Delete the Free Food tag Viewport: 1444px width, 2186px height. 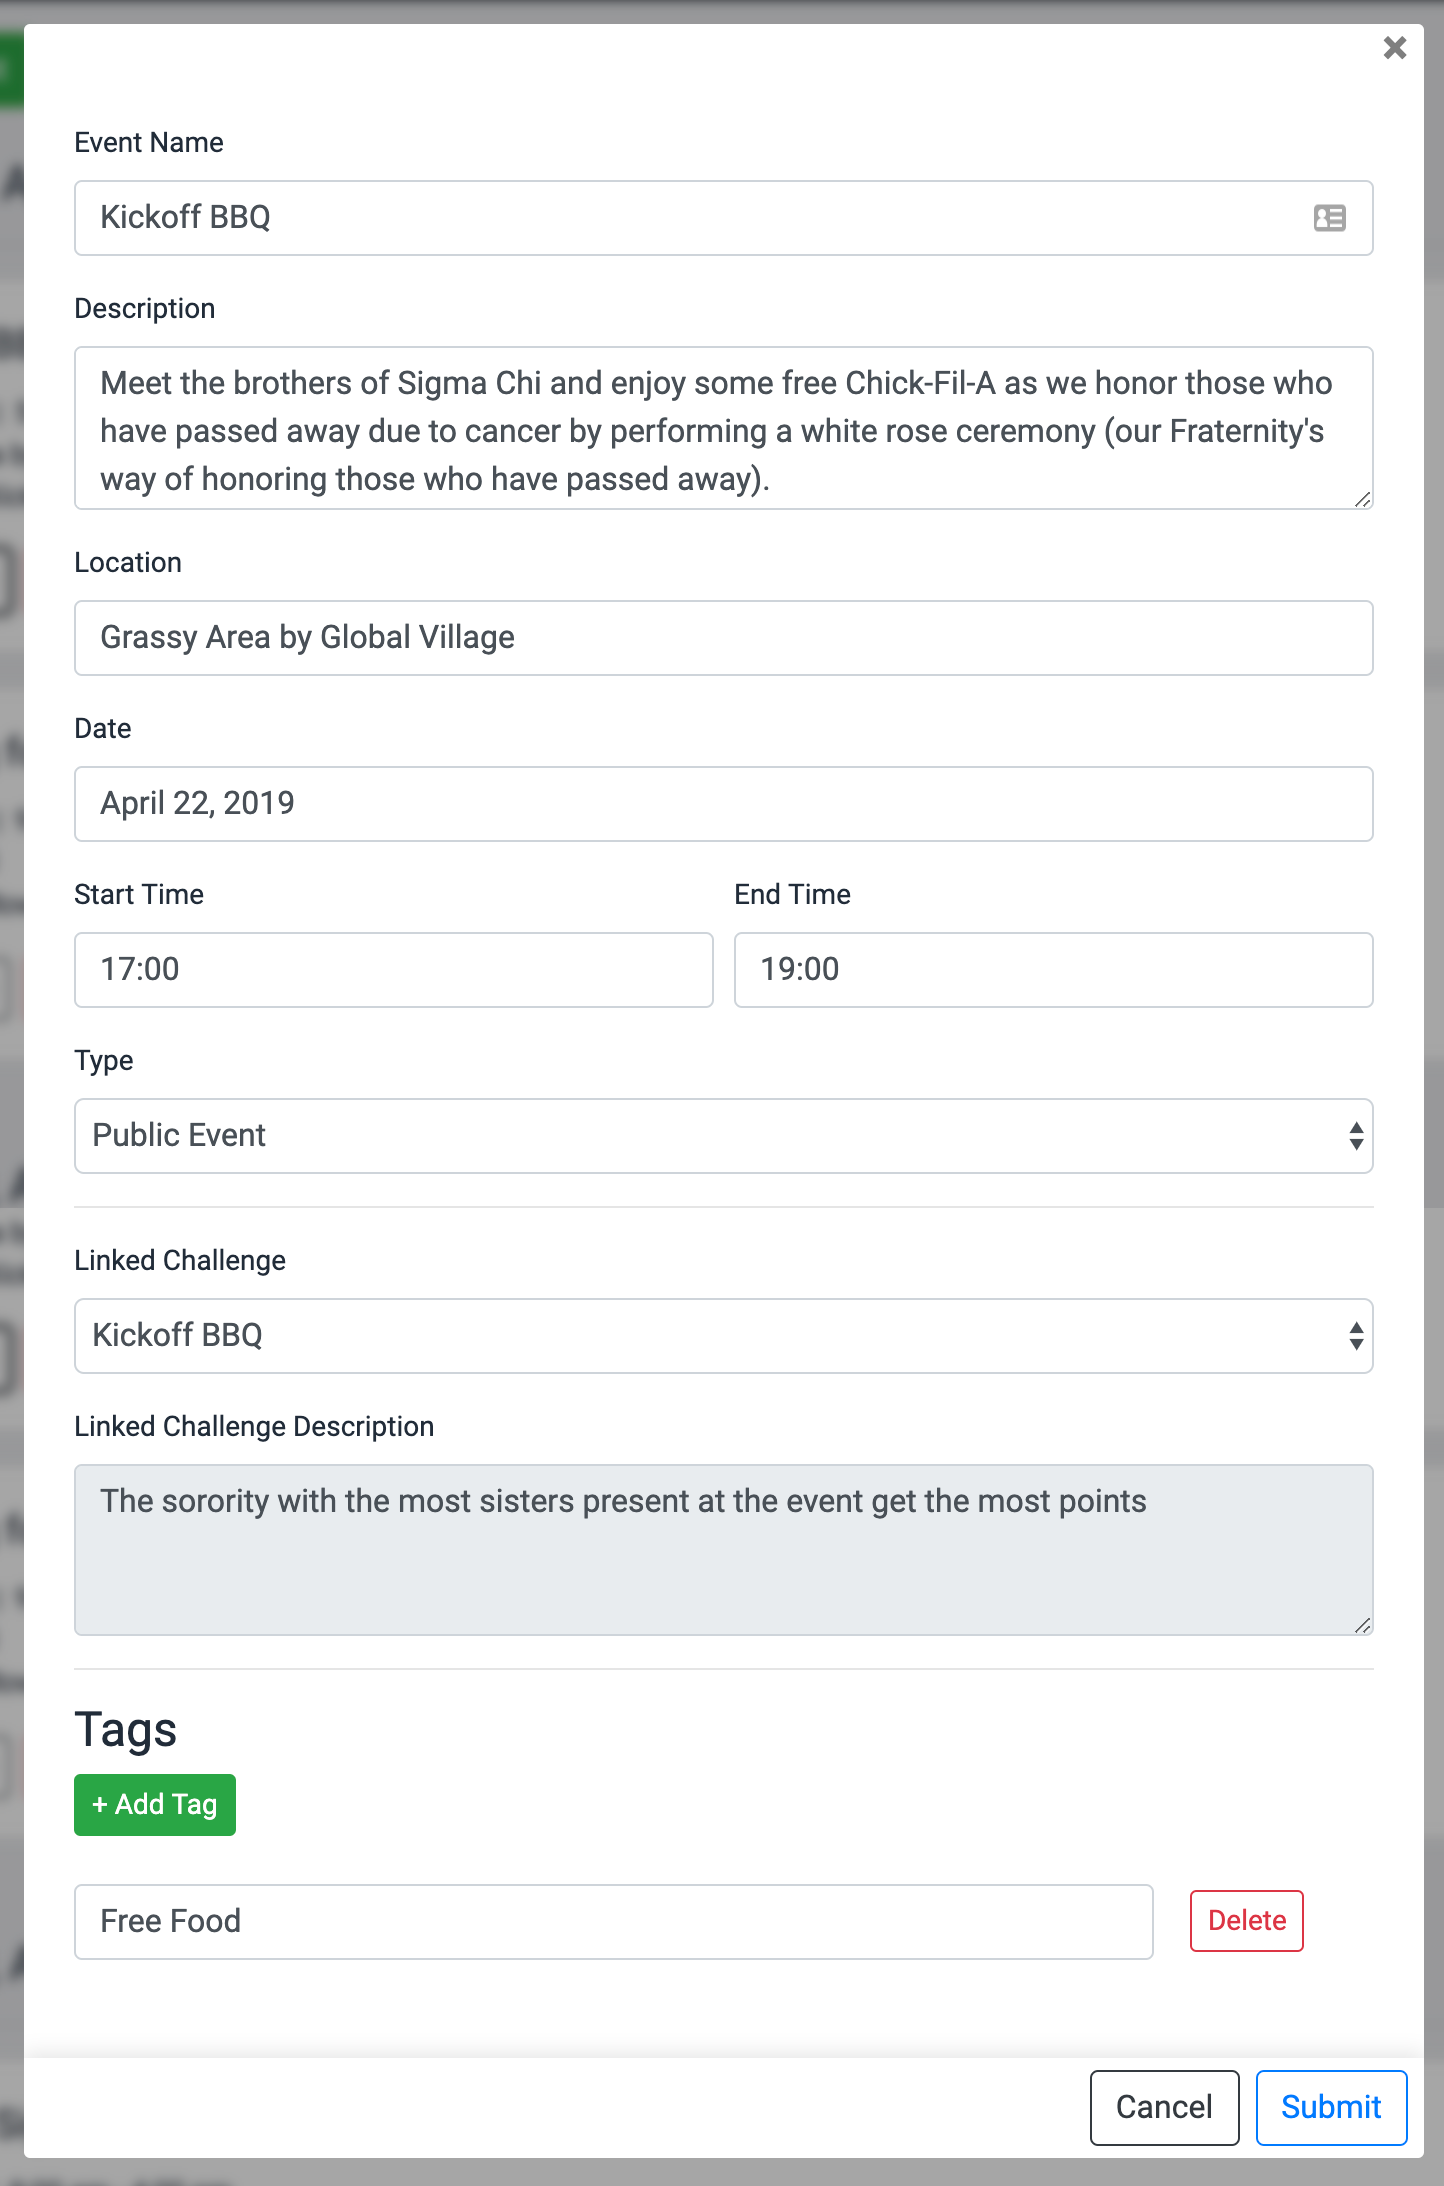point(1246,1920)
